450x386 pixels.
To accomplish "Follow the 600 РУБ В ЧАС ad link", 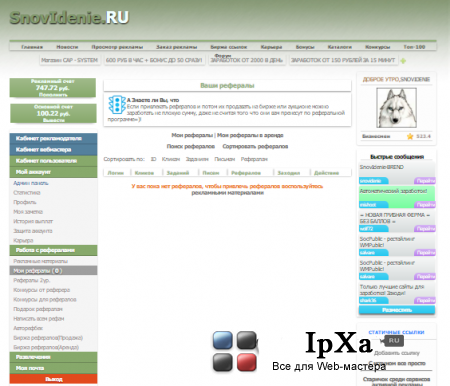I will [154, 60].
